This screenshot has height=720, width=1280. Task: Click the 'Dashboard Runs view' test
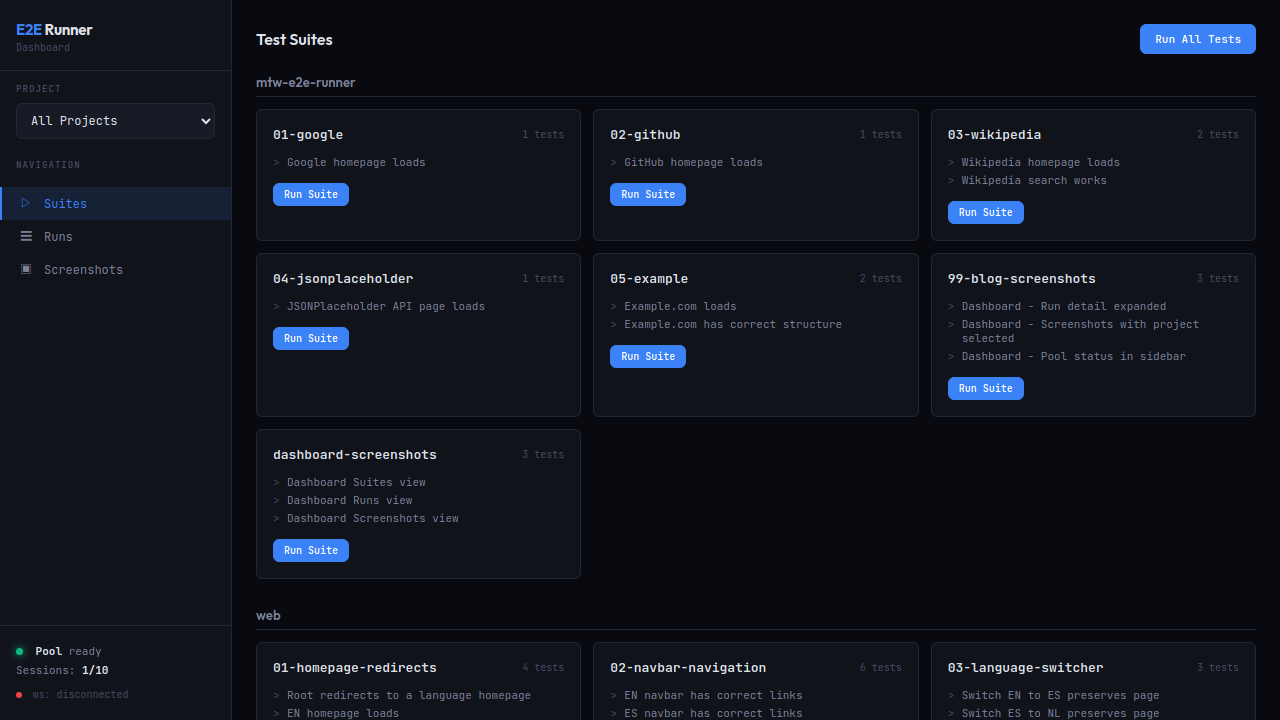click(x=350, y=500)
